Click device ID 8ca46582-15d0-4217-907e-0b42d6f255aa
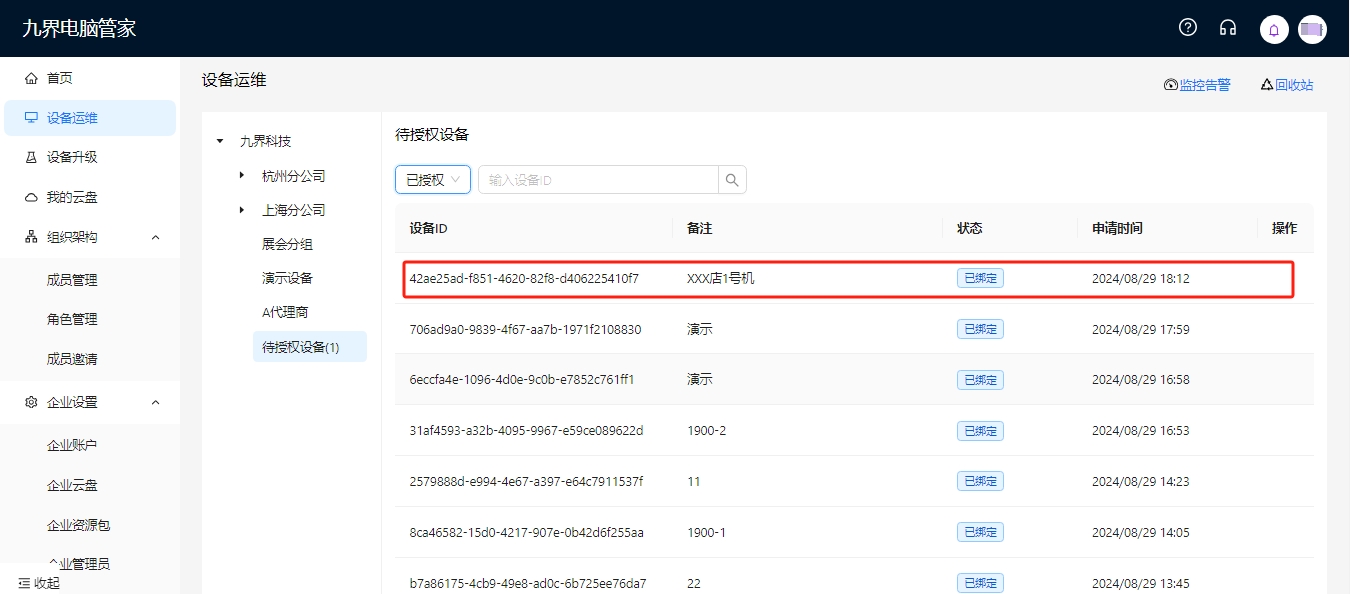 click(526, 533)
